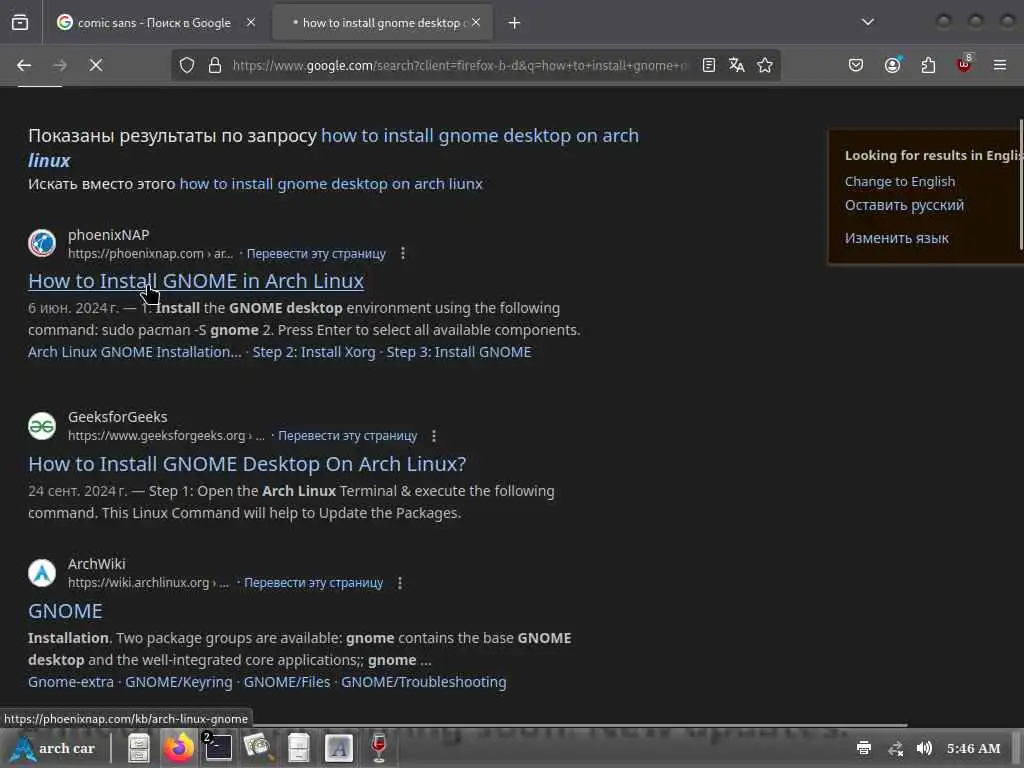Show site security lock information
Screen dimensions: 1024x768
(x=215, y=65)
